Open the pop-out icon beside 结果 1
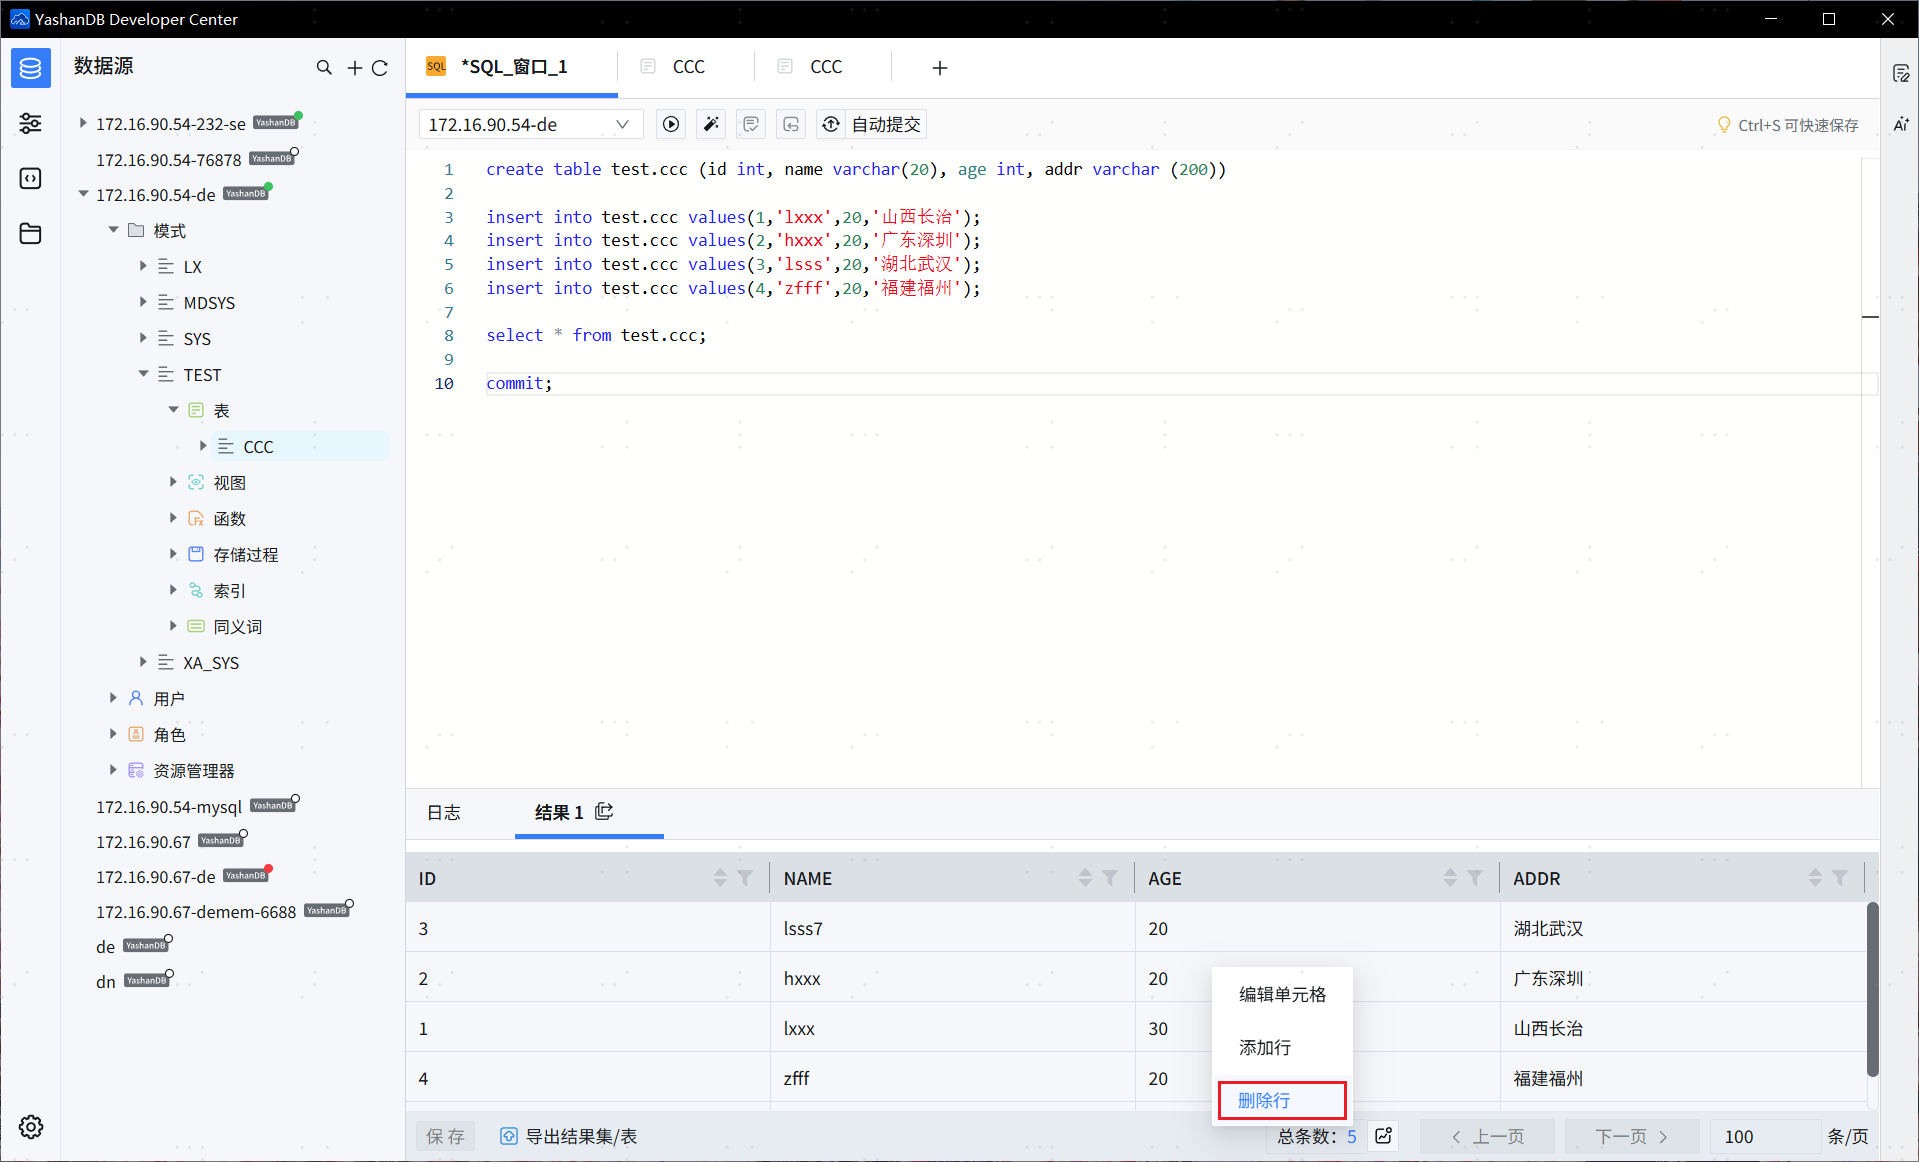 click(604, 811)
